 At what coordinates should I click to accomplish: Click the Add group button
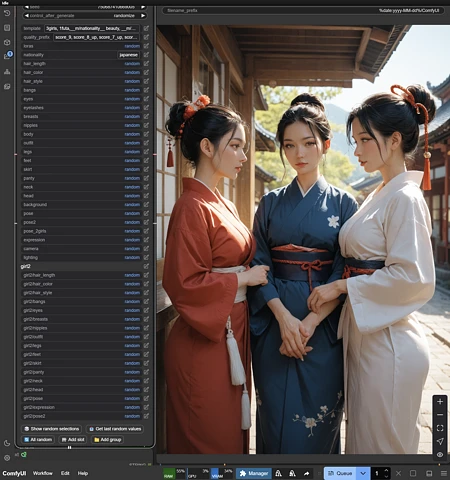[107, 440]
